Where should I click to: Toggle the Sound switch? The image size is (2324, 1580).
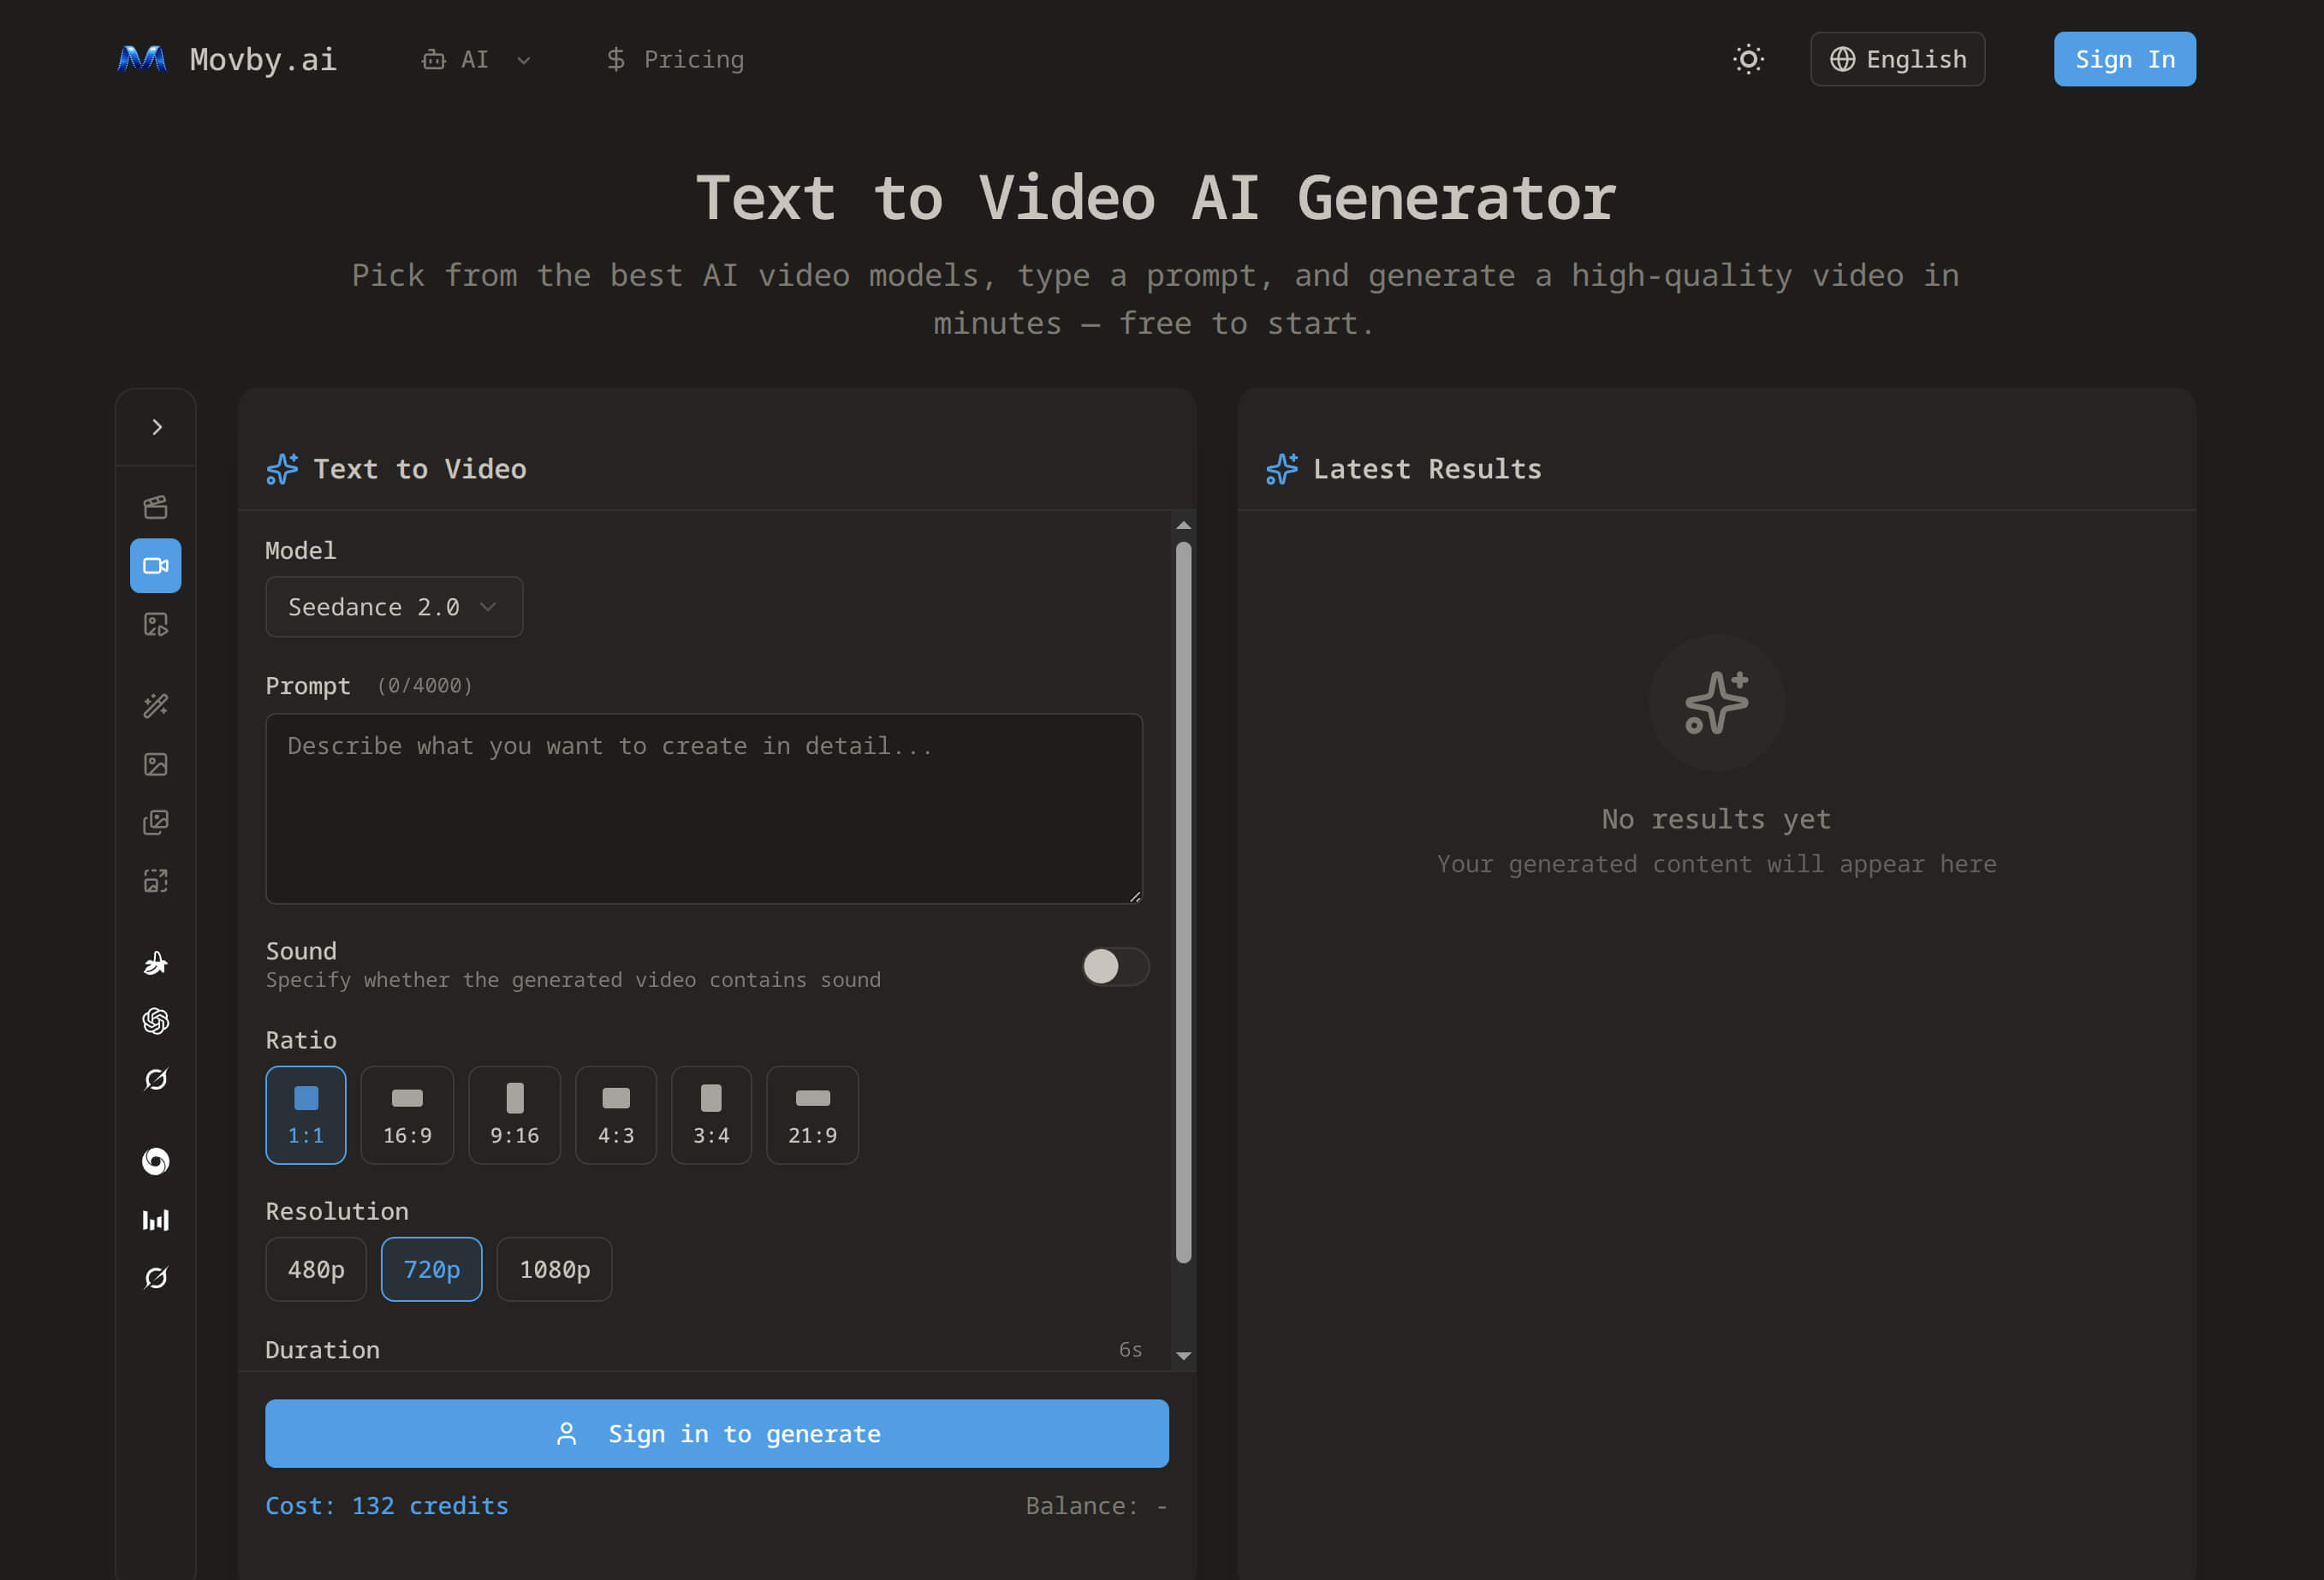pos(1115,966)
